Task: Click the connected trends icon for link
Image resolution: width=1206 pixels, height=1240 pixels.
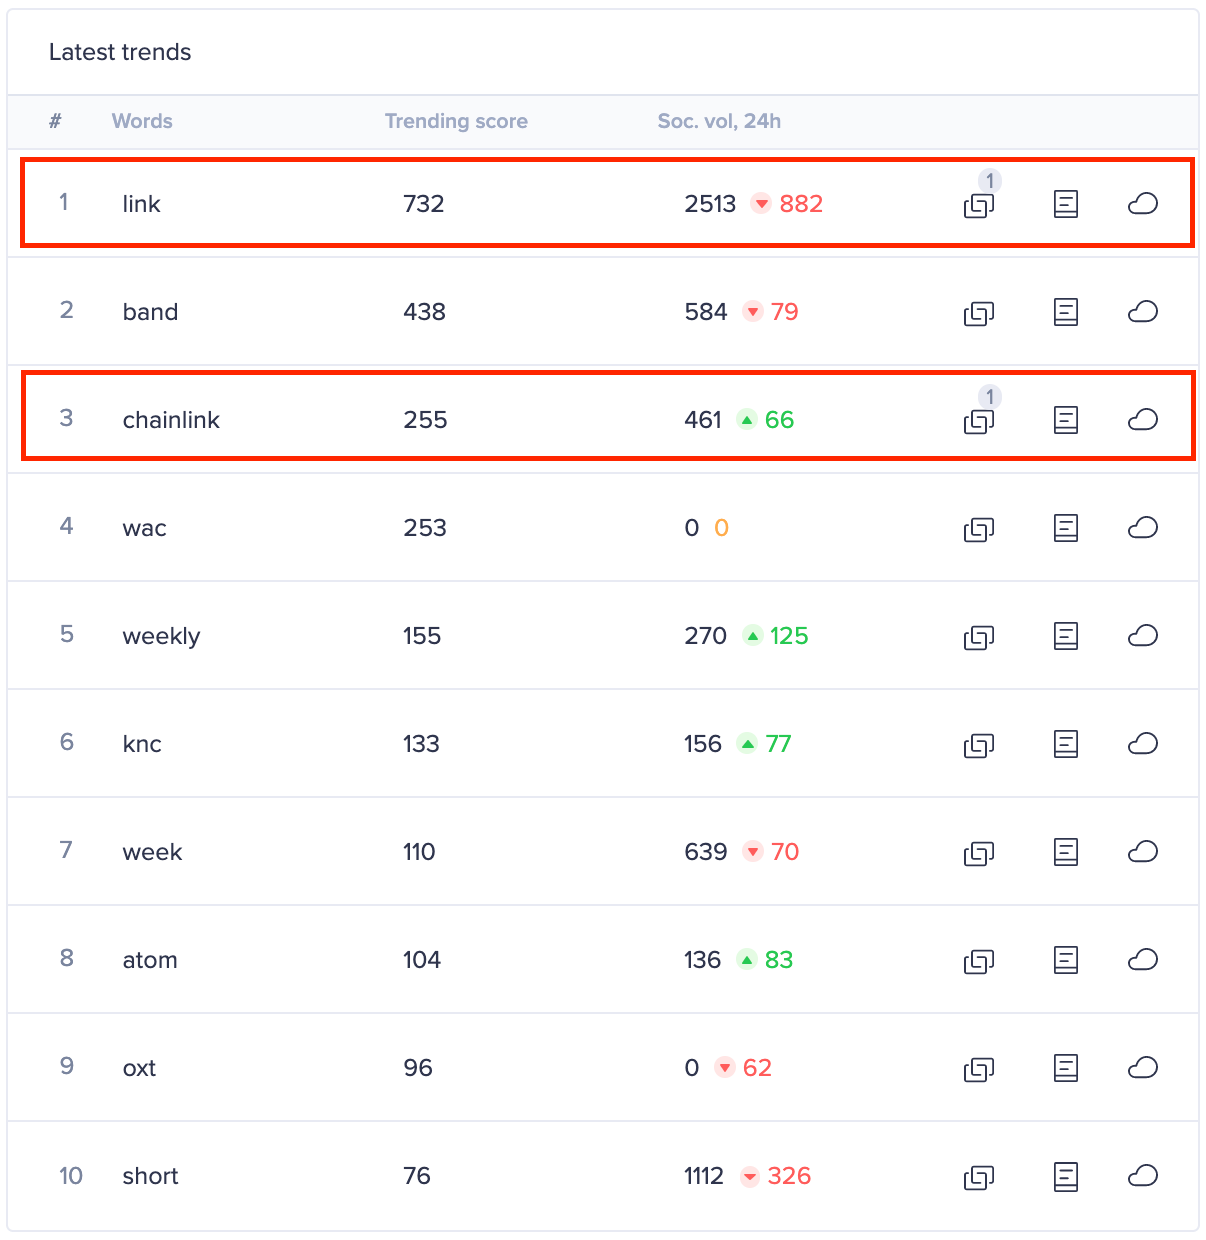Action: (x=978, y=206)
